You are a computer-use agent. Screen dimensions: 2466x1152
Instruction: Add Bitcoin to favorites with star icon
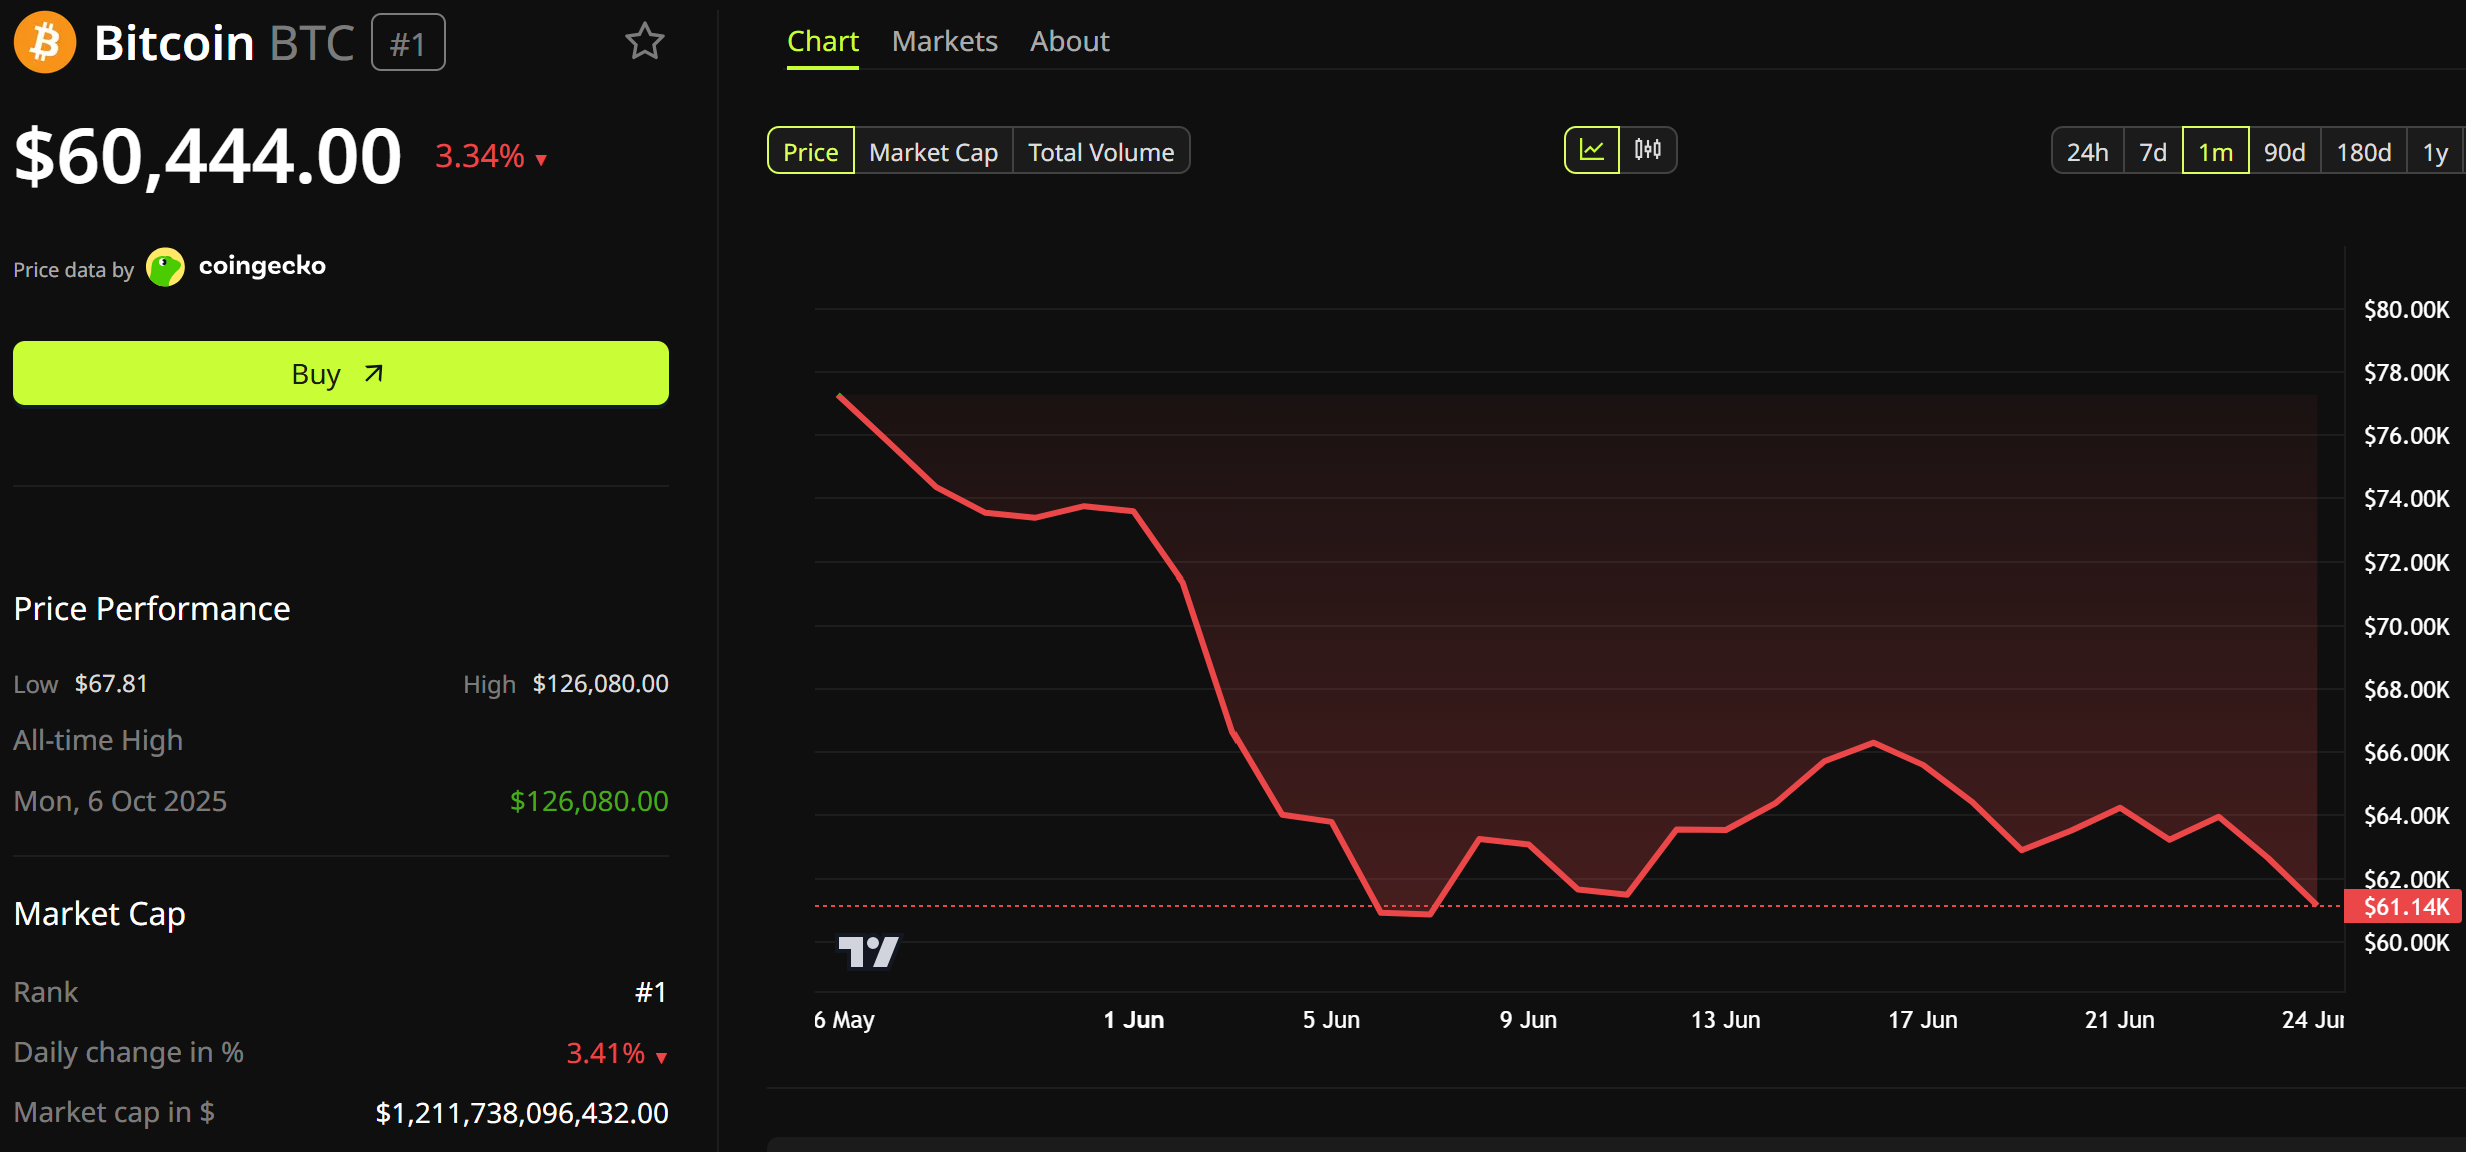tap(645, 42)
